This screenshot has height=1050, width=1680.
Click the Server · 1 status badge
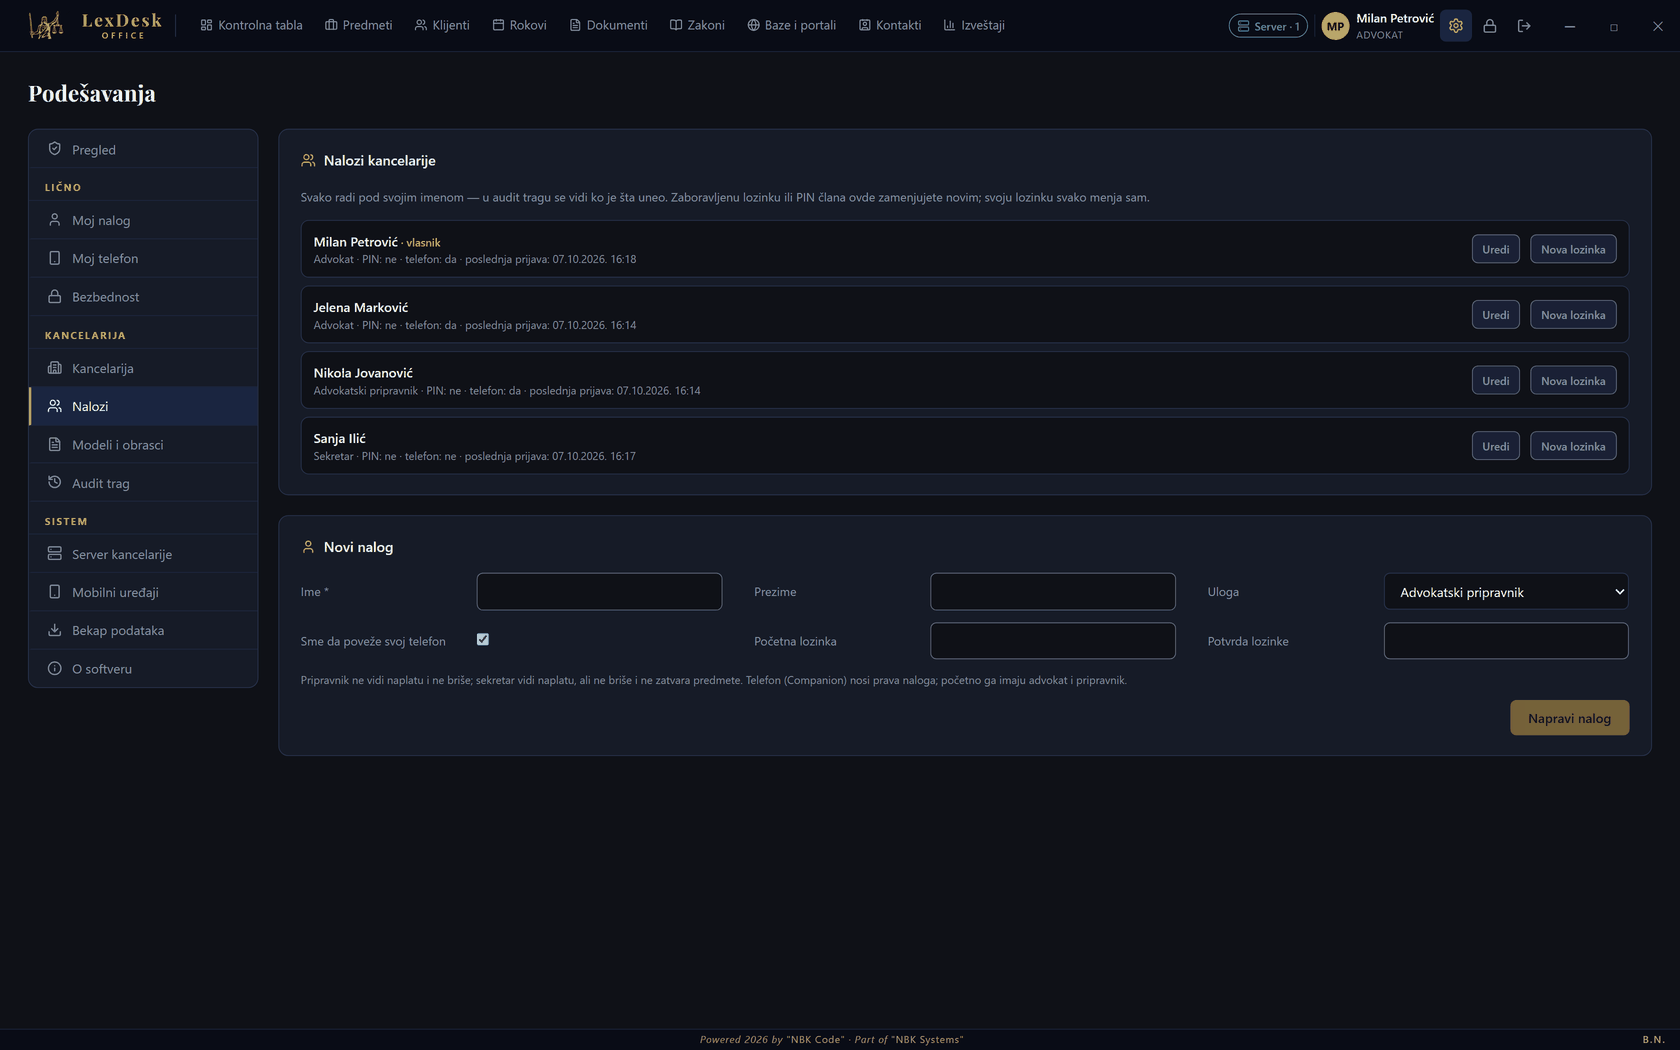[1268, 26]
